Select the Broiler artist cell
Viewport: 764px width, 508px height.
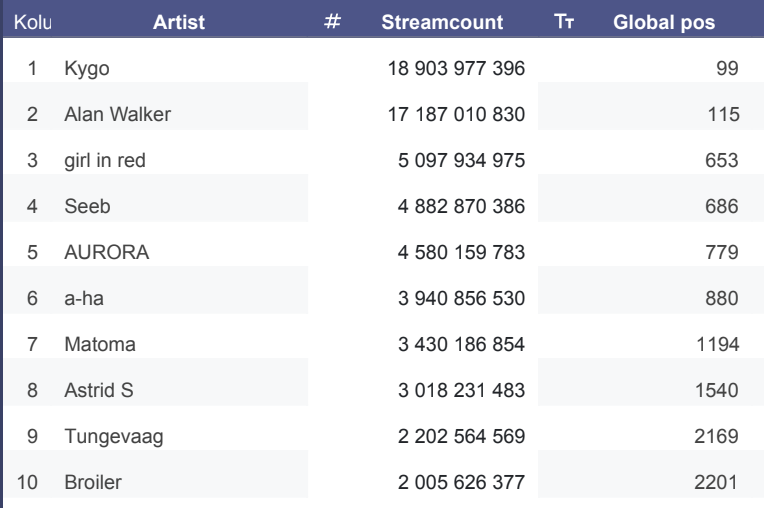93,483
